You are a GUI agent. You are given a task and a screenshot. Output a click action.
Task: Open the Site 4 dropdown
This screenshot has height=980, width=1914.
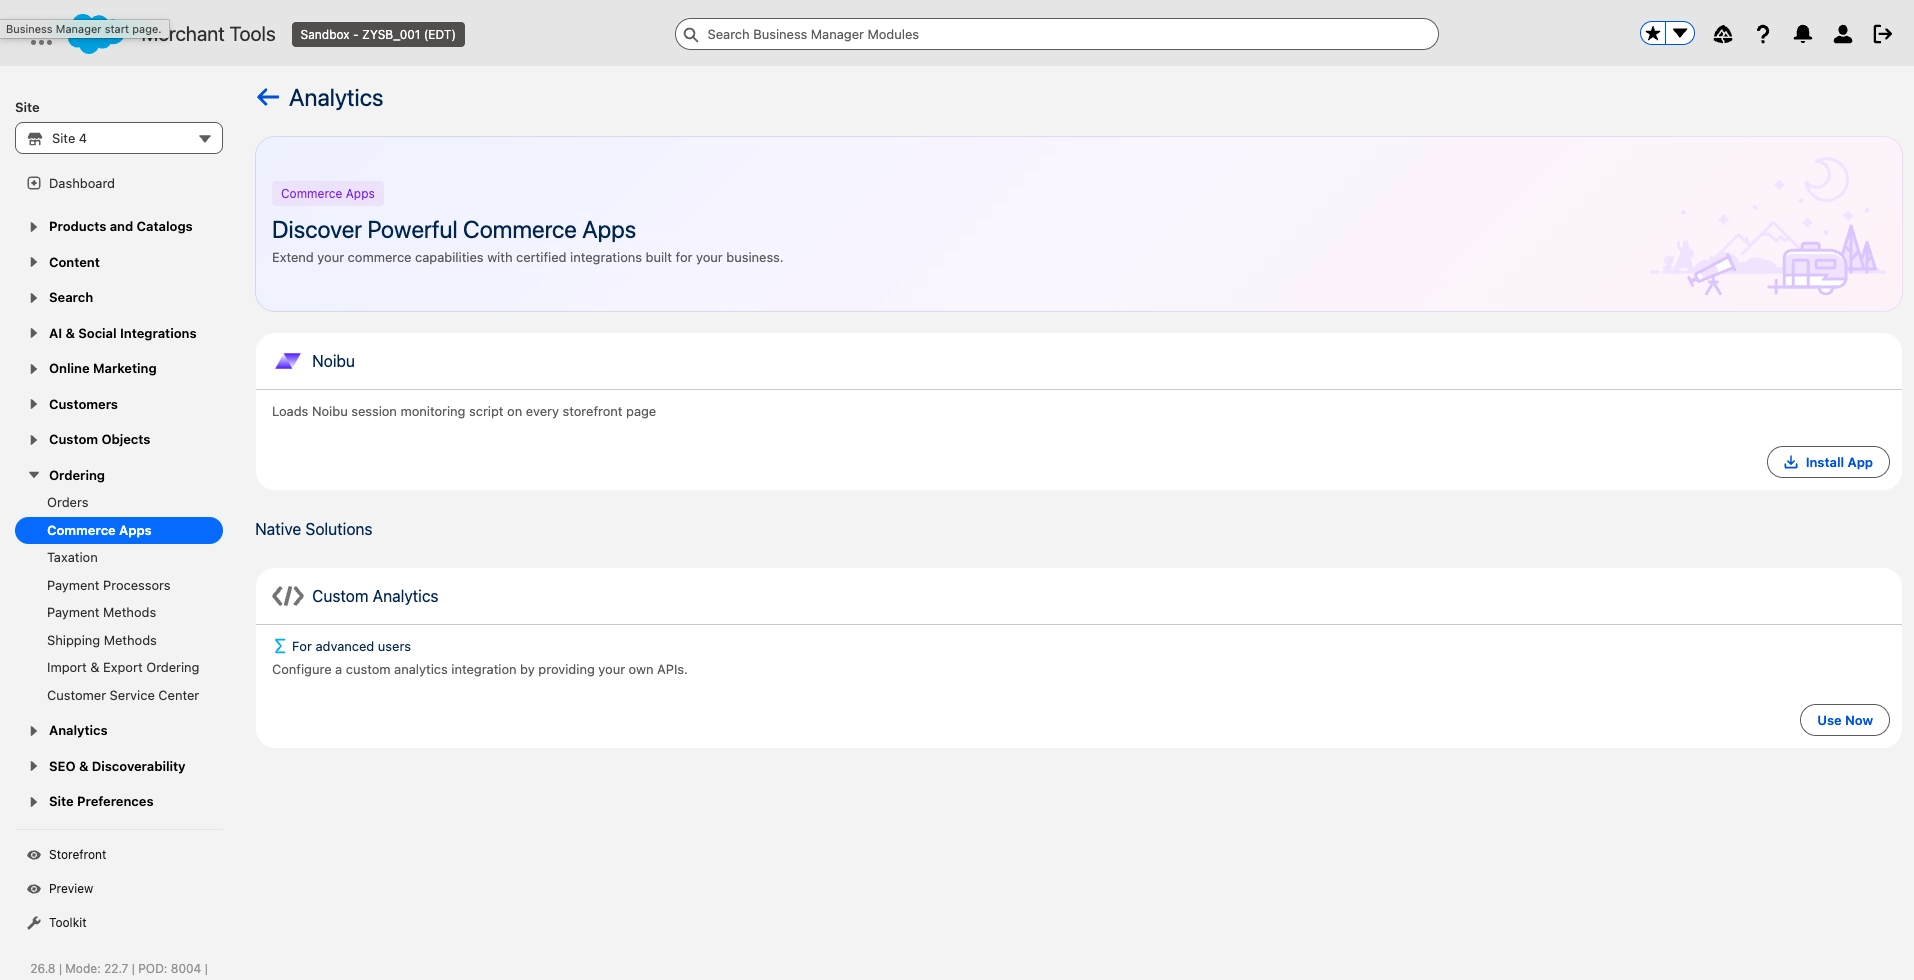pos(119,138)
